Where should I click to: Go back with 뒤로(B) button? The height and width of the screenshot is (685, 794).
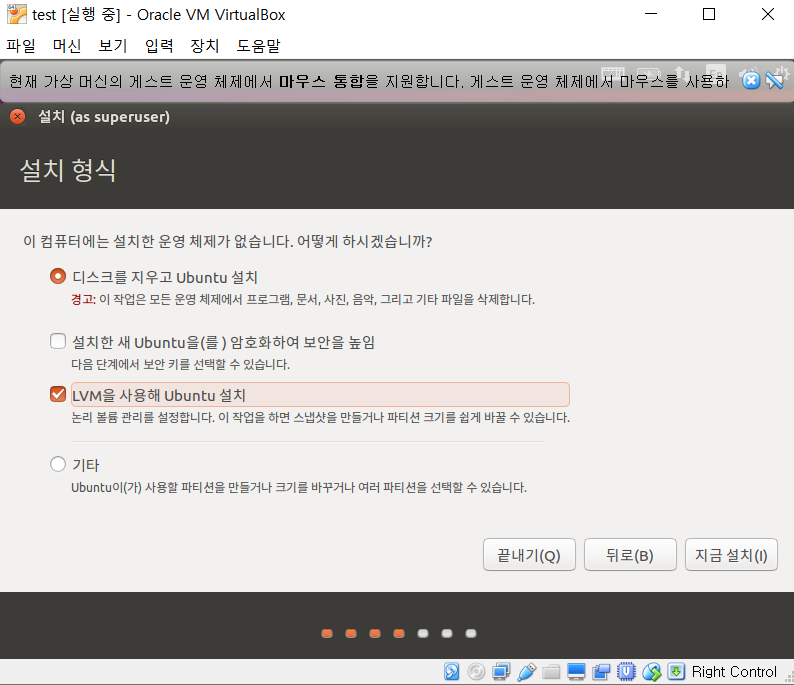(630, 555)
